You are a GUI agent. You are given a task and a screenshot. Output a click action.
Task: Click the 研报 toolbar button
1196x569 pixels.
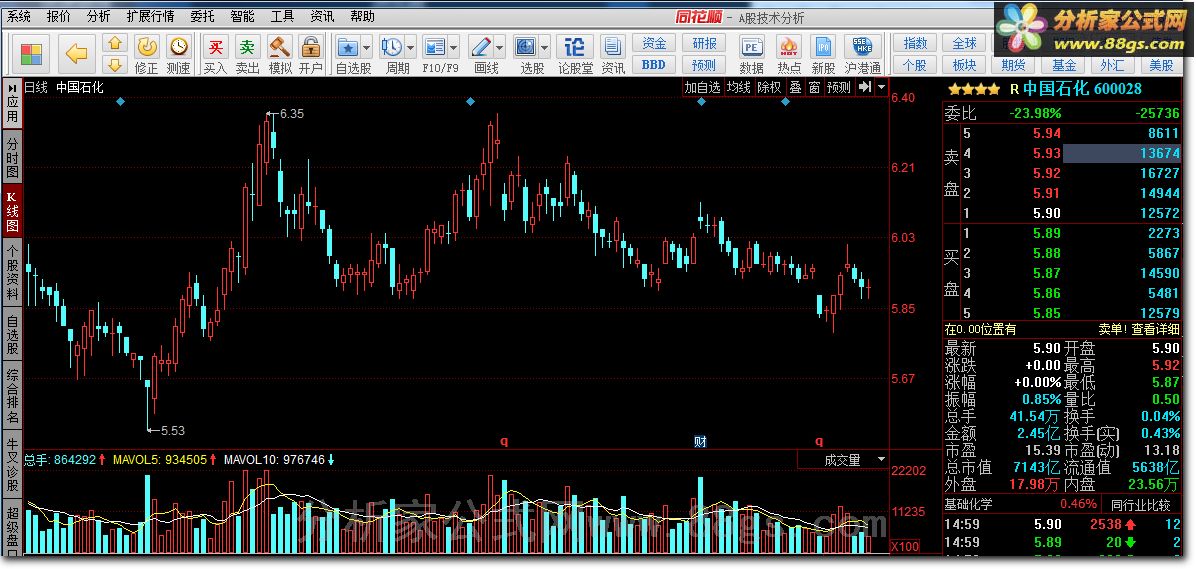(704, 43)
